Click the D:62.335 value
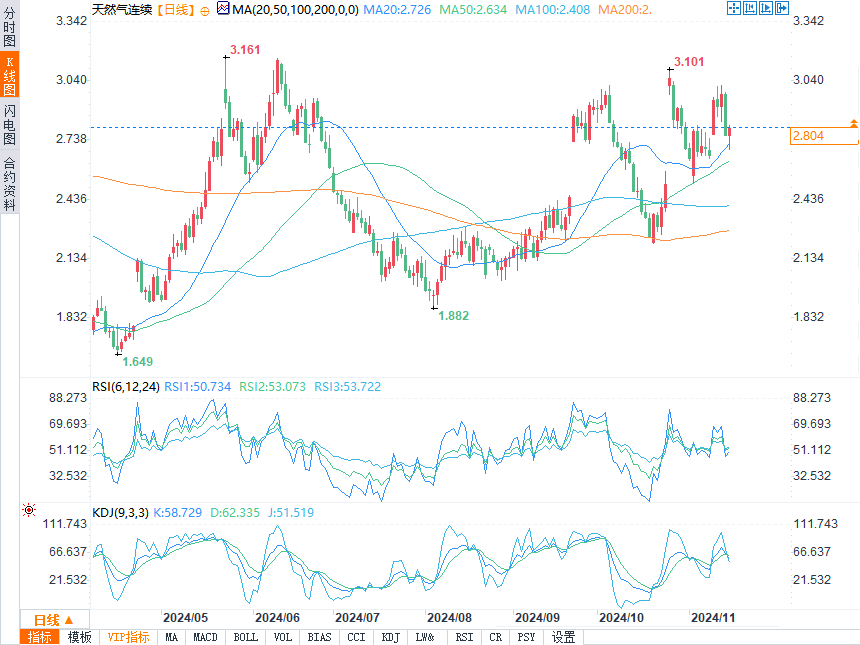The width and height of the screenshot is (860, 645). pyautogui.click(x=235, y=513)
